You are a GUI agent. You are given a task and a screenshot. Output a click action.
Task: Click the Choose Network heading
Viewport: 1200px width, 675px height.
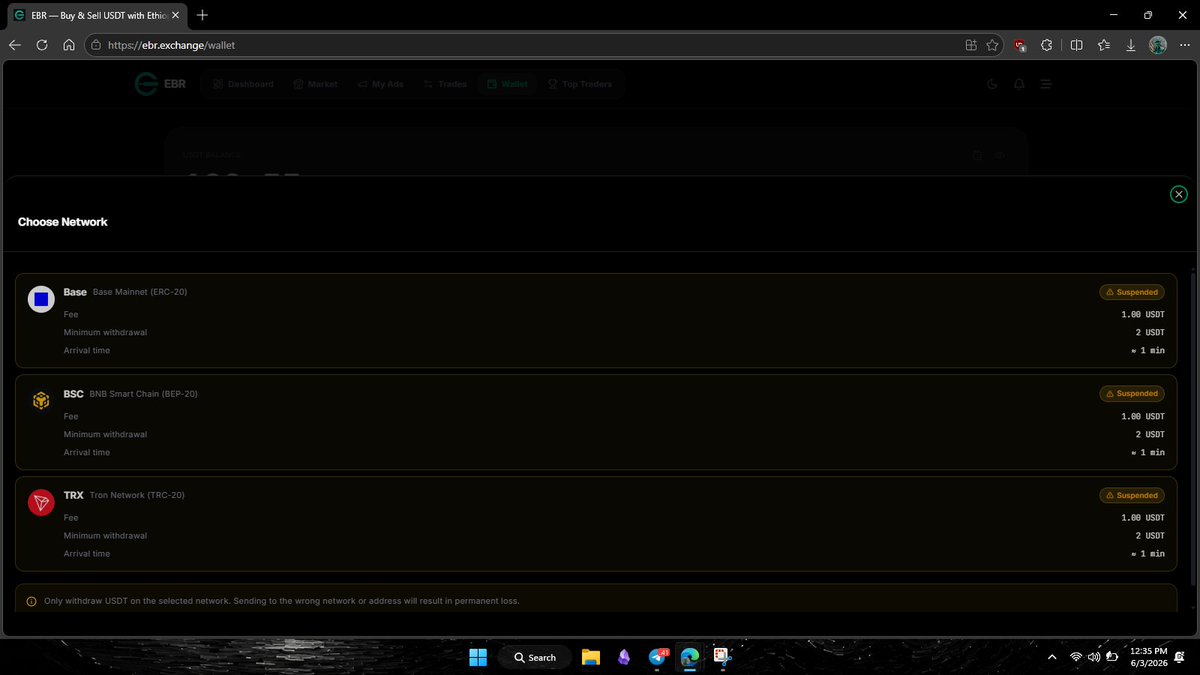tap(63, 222)
